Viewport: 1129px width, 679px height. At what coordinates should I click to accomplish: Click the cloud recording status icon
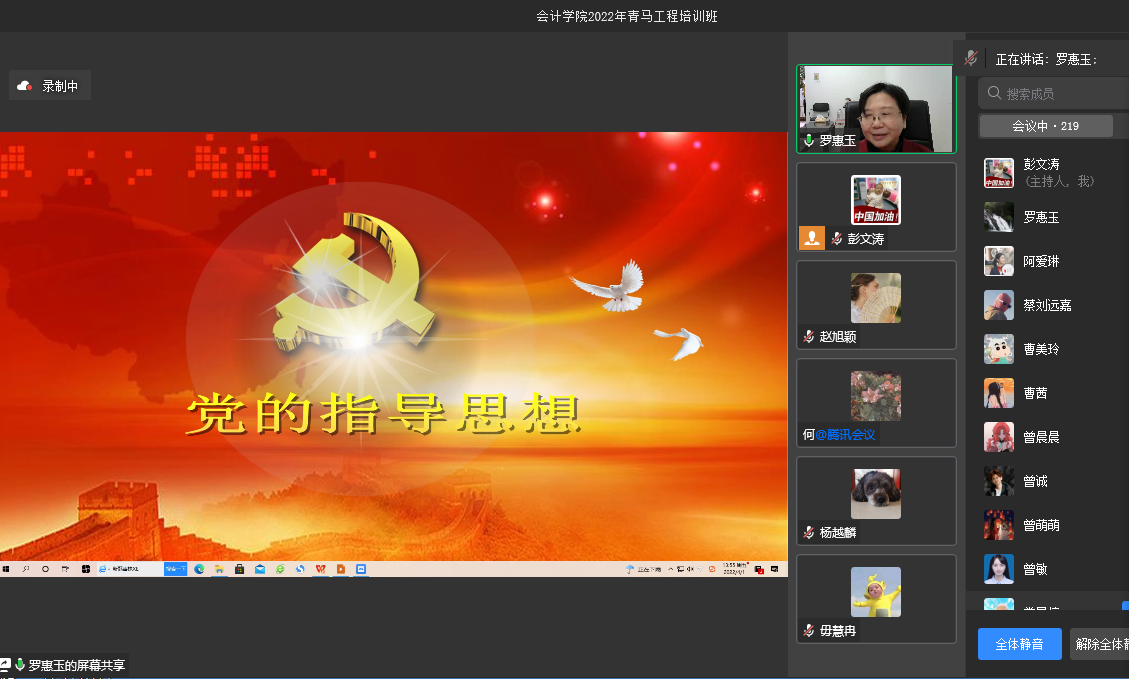25,86
